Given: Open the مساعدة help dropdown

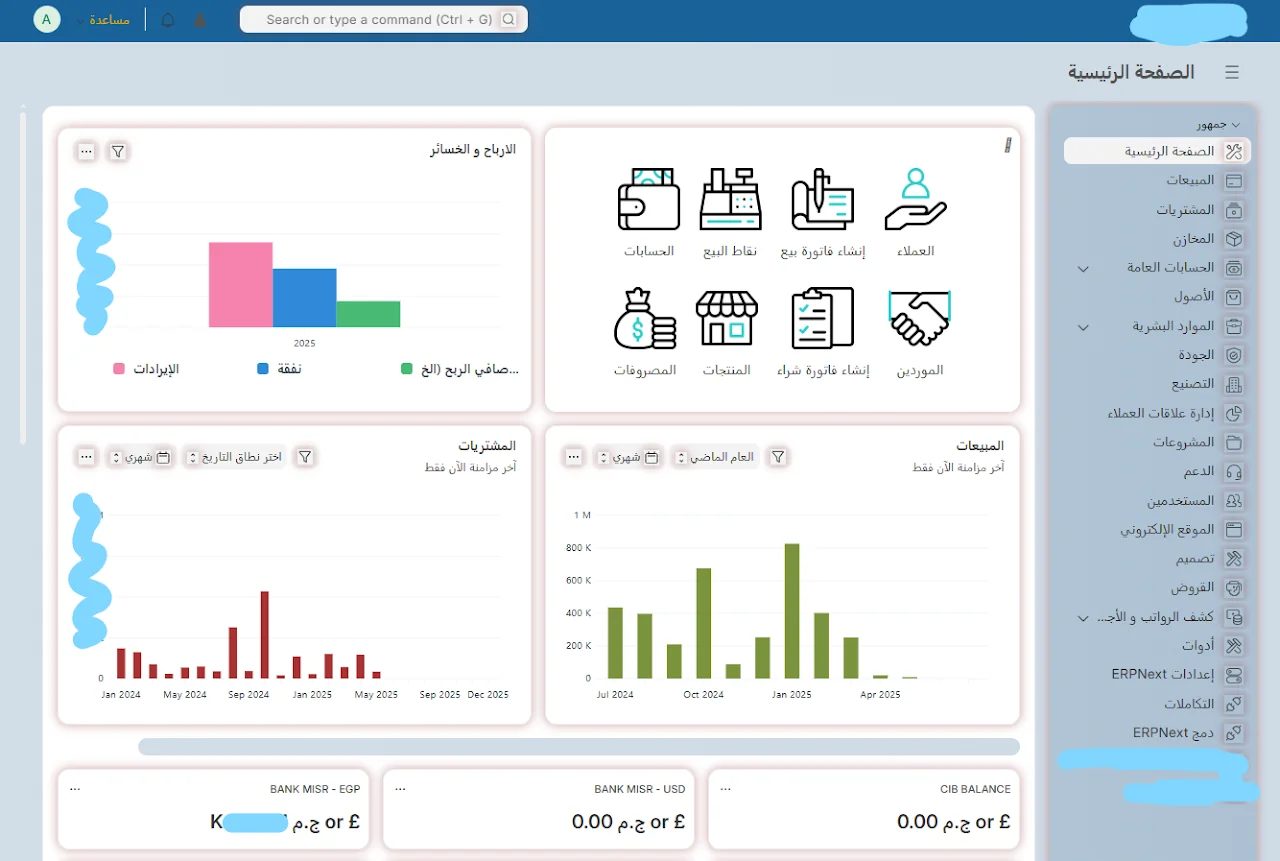Looking at the screenshot, I should (103, 20).
